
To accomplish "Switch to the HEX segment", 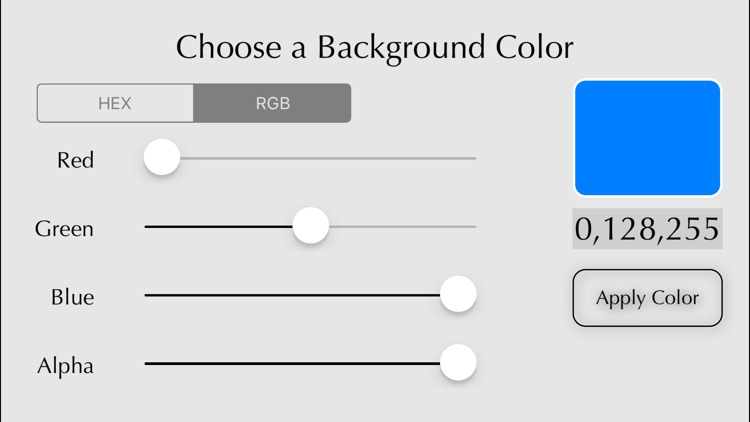I will [x=115, y=103].
